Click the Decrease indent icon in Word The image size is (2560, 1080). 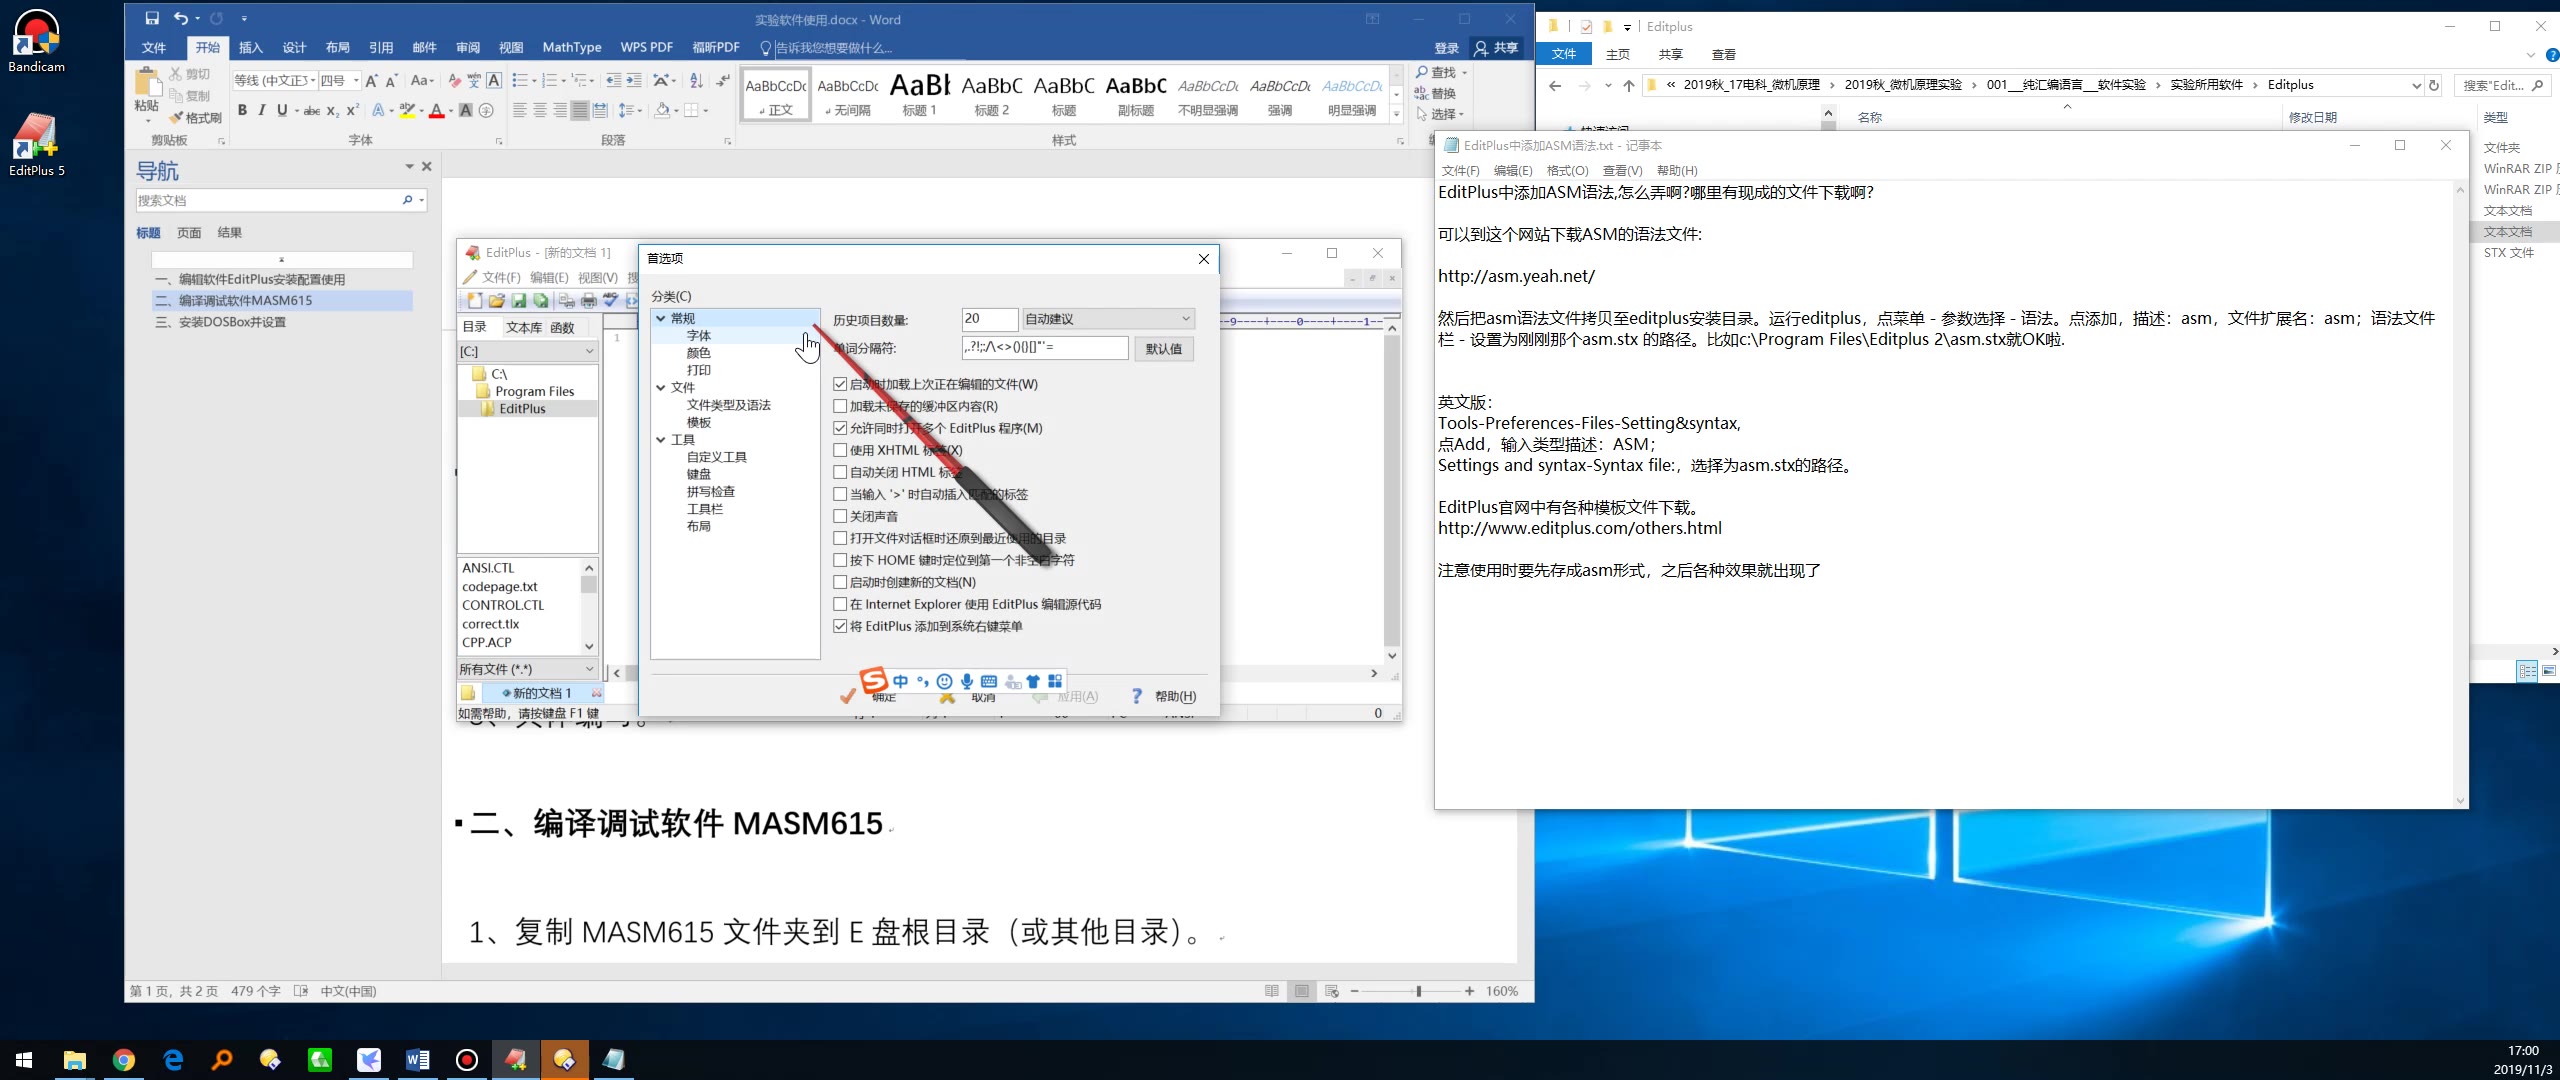[x=613, y=81]
